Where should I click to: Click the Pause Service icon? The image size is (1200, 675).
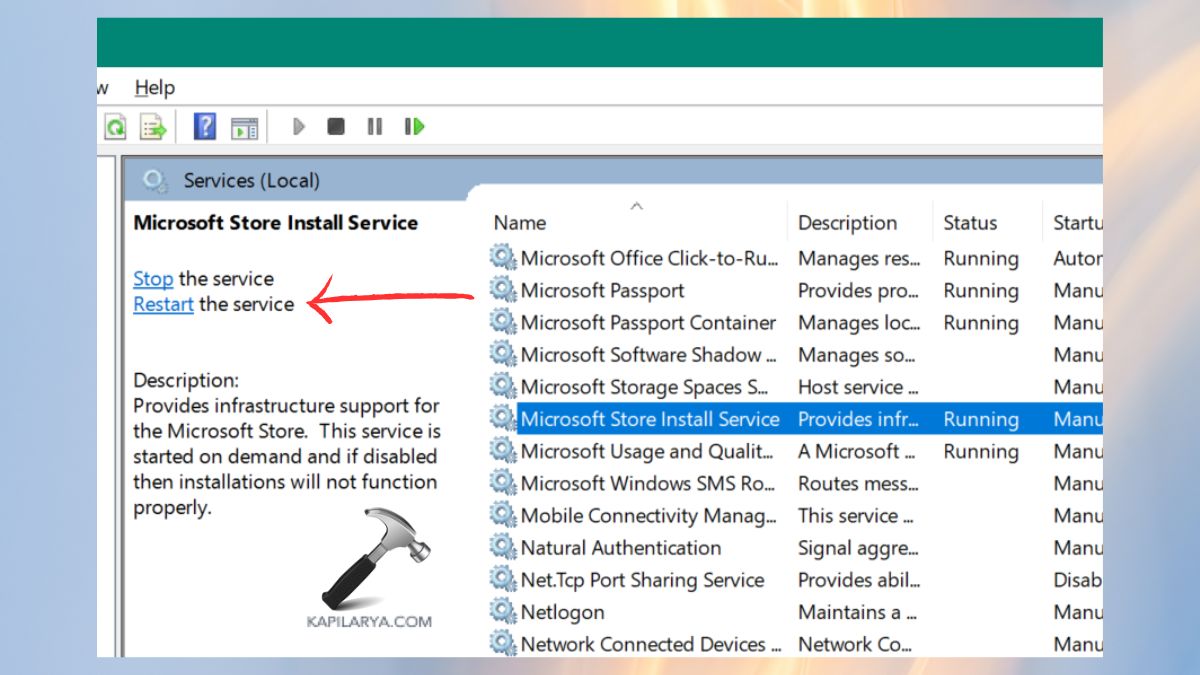(374, 126)
